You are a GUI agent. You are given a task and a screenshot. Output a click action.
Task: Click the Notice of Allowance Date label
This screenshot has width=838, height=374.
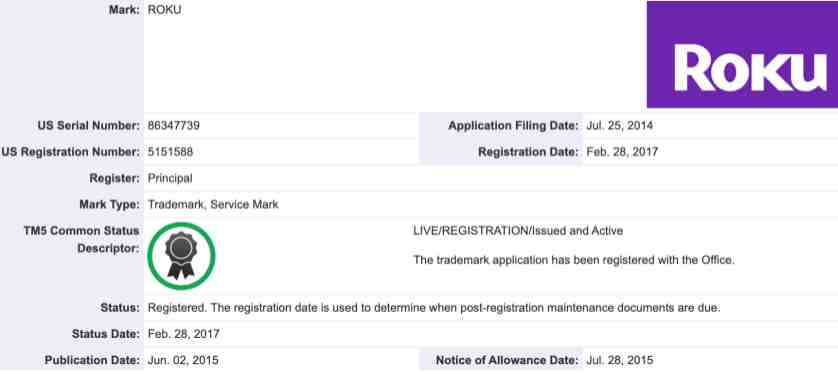[507, 360]
